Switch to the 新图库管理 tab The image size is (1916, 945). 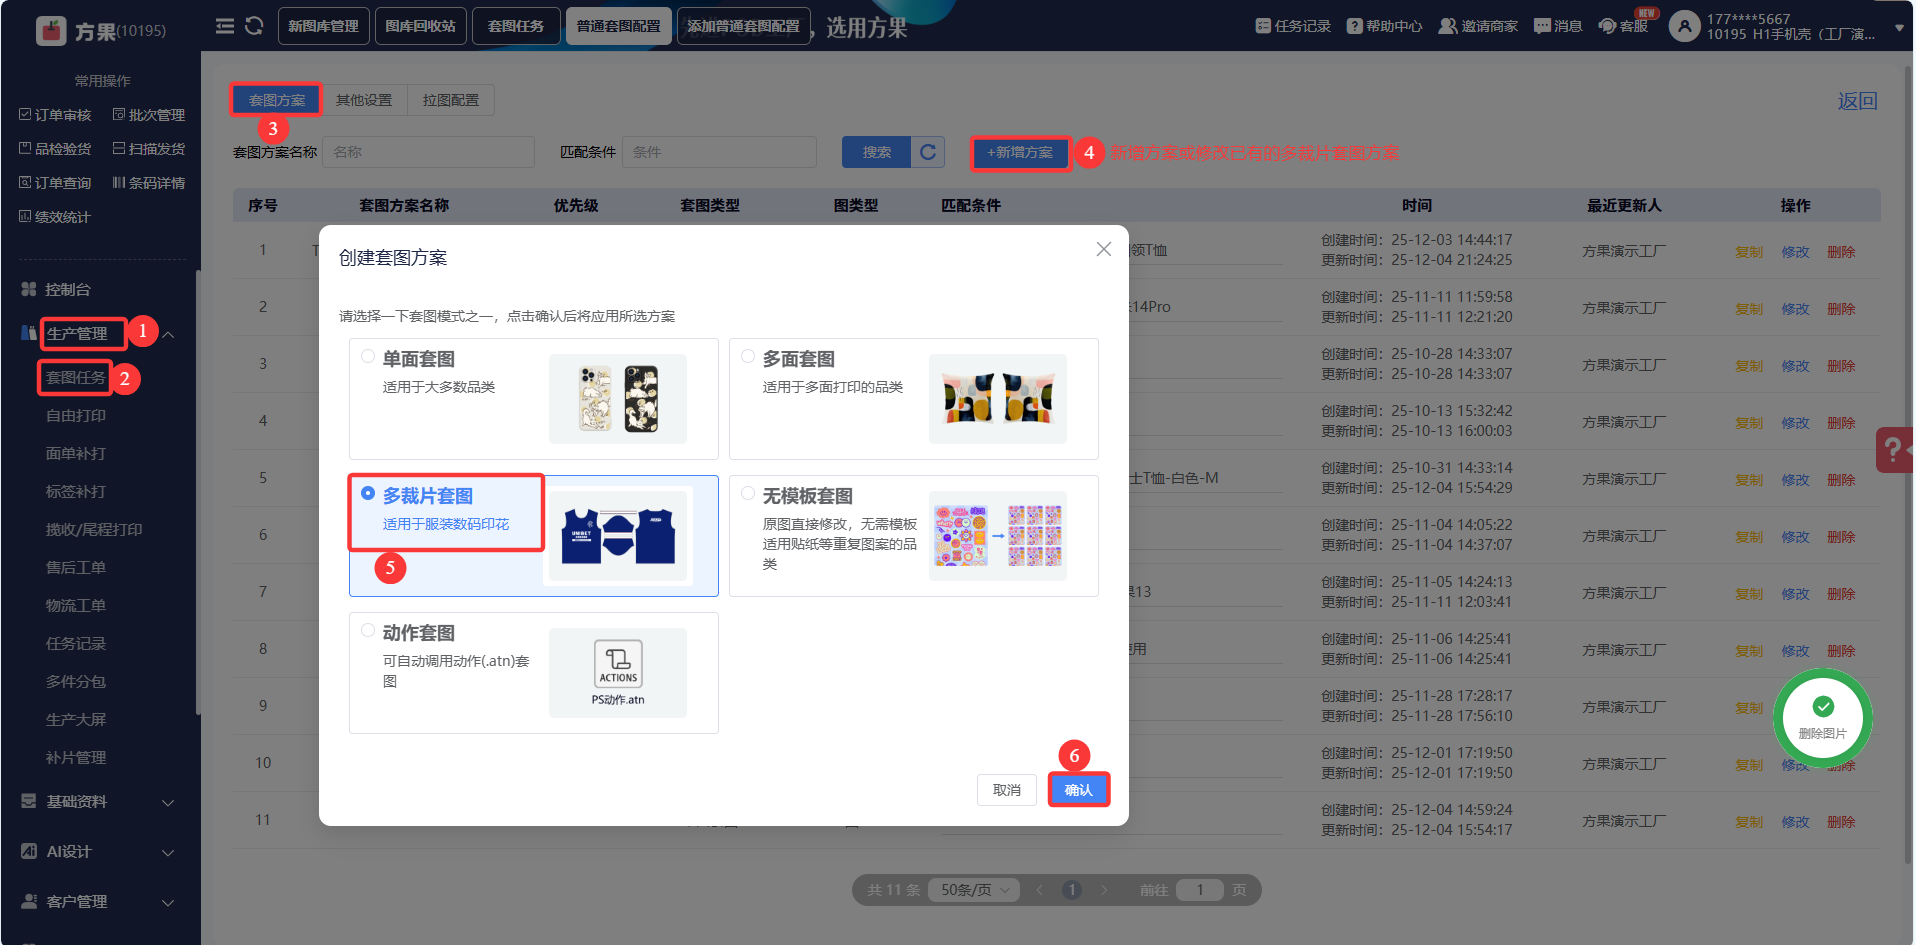tap(323, 26)
